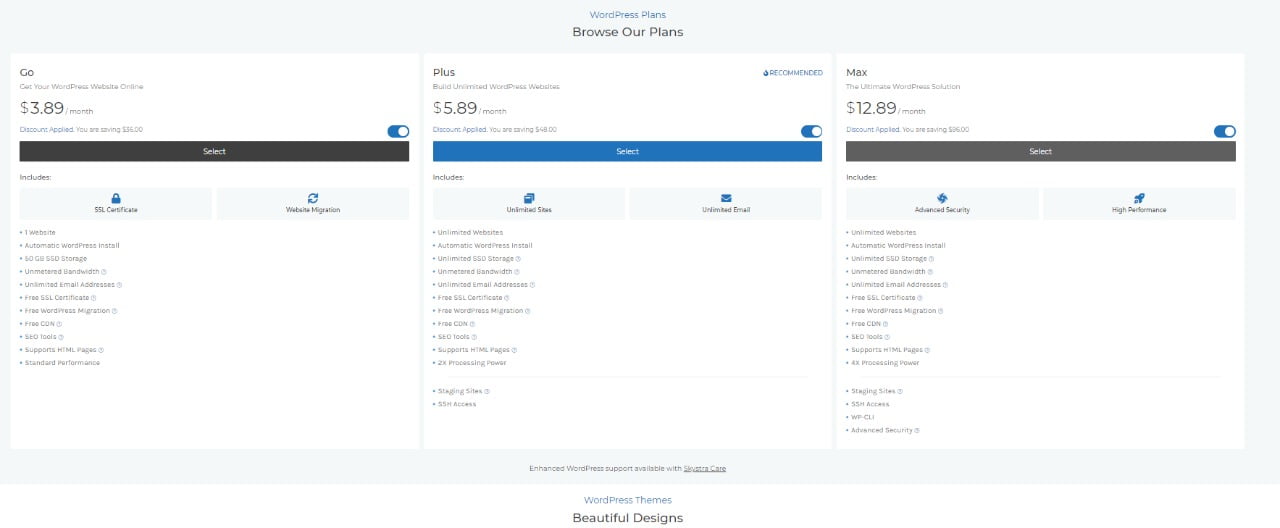This screenshot has height=528, width=1280.
Task: Click Discount Applied link on Go plan
Action: coord(47,129)
